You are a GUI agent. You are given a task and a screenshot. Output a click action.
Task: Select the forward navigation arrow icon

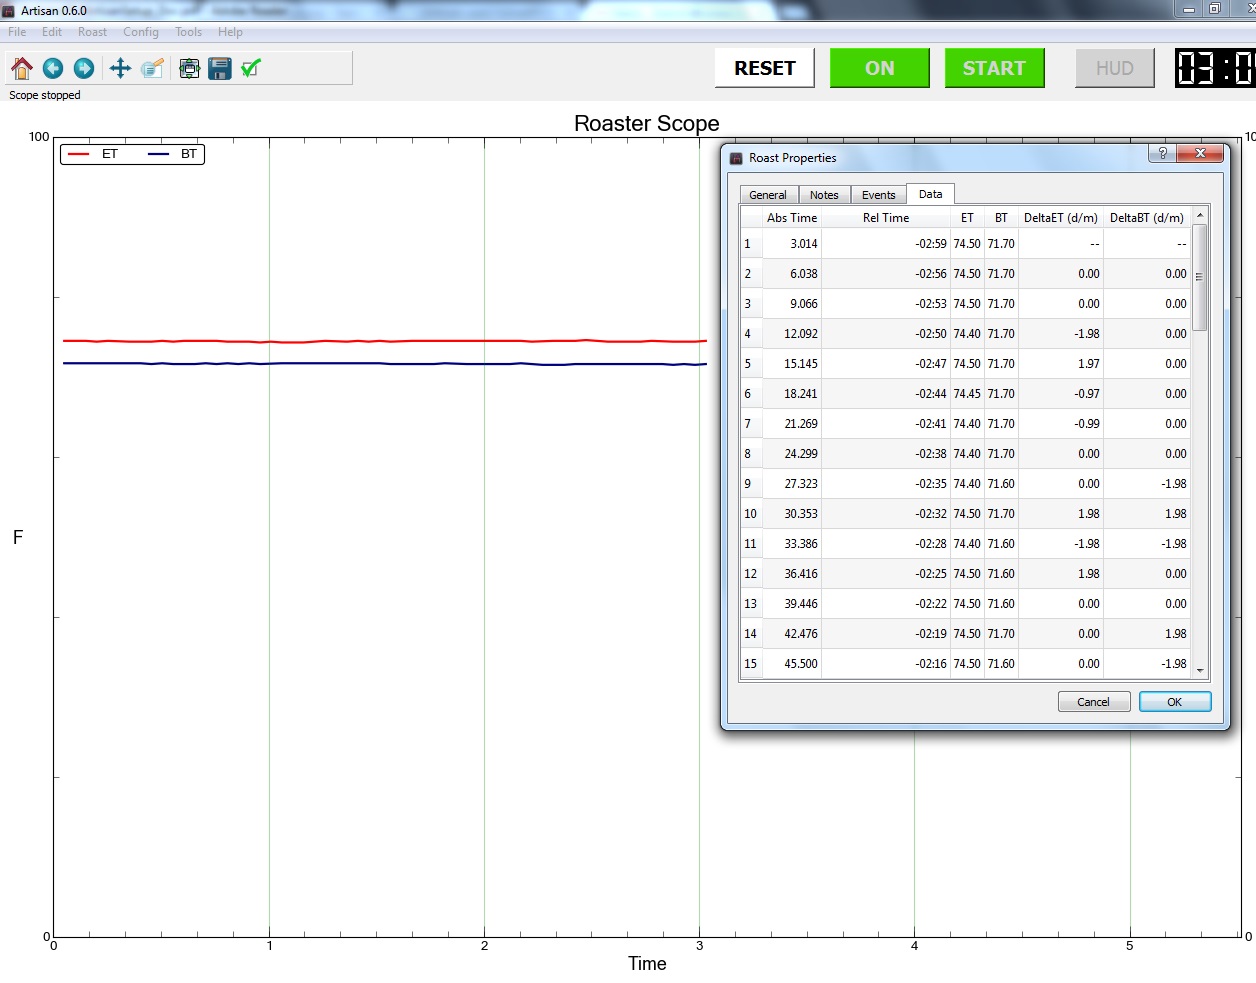84,68
